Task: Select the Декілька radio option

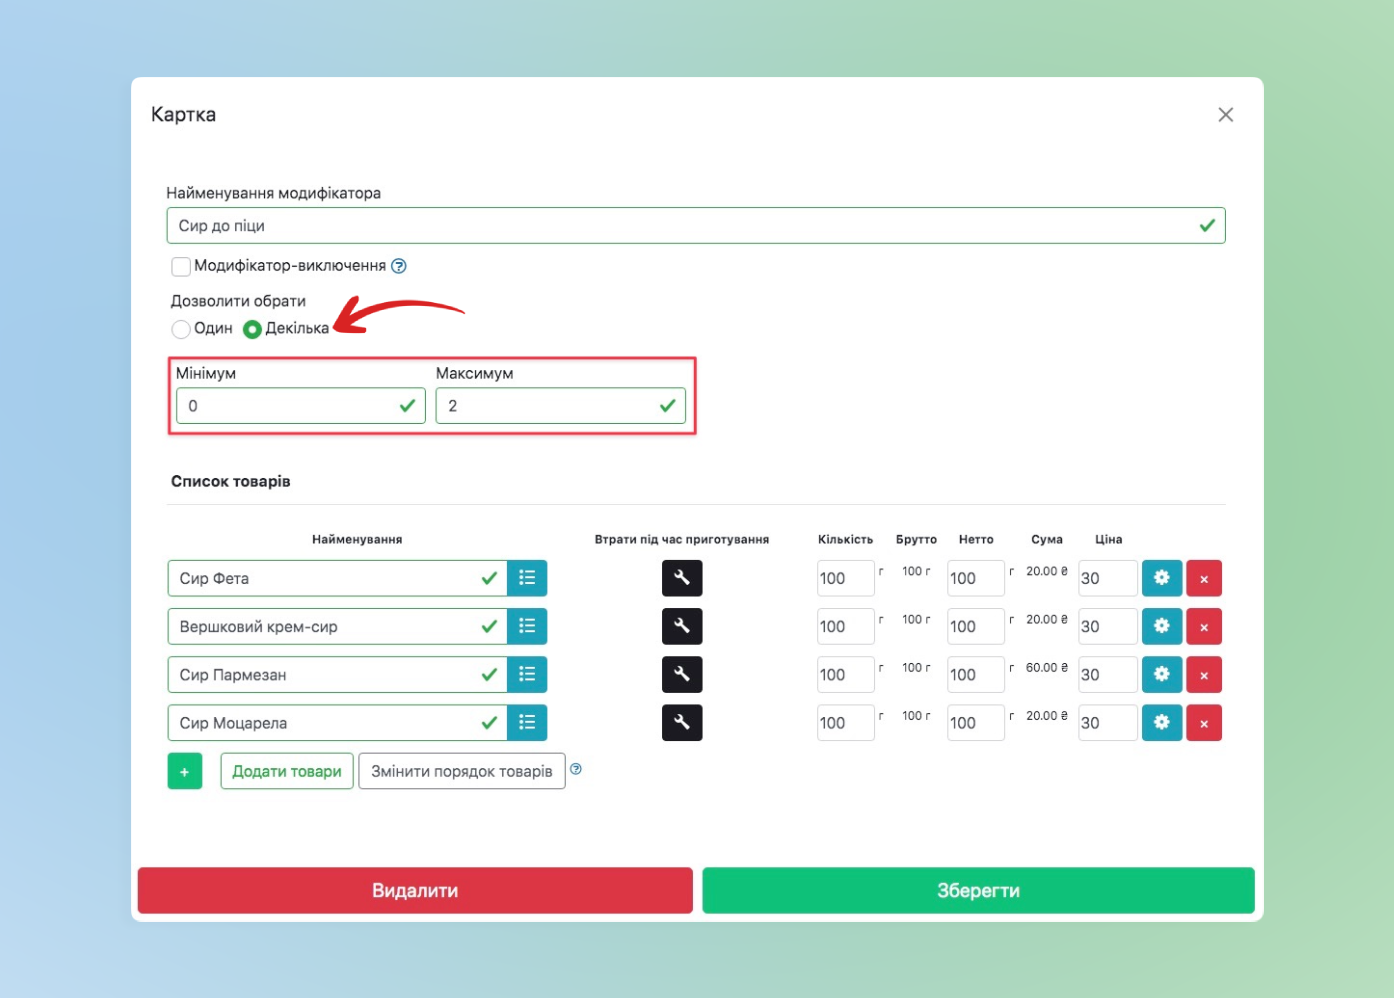Action: point(252,329)
